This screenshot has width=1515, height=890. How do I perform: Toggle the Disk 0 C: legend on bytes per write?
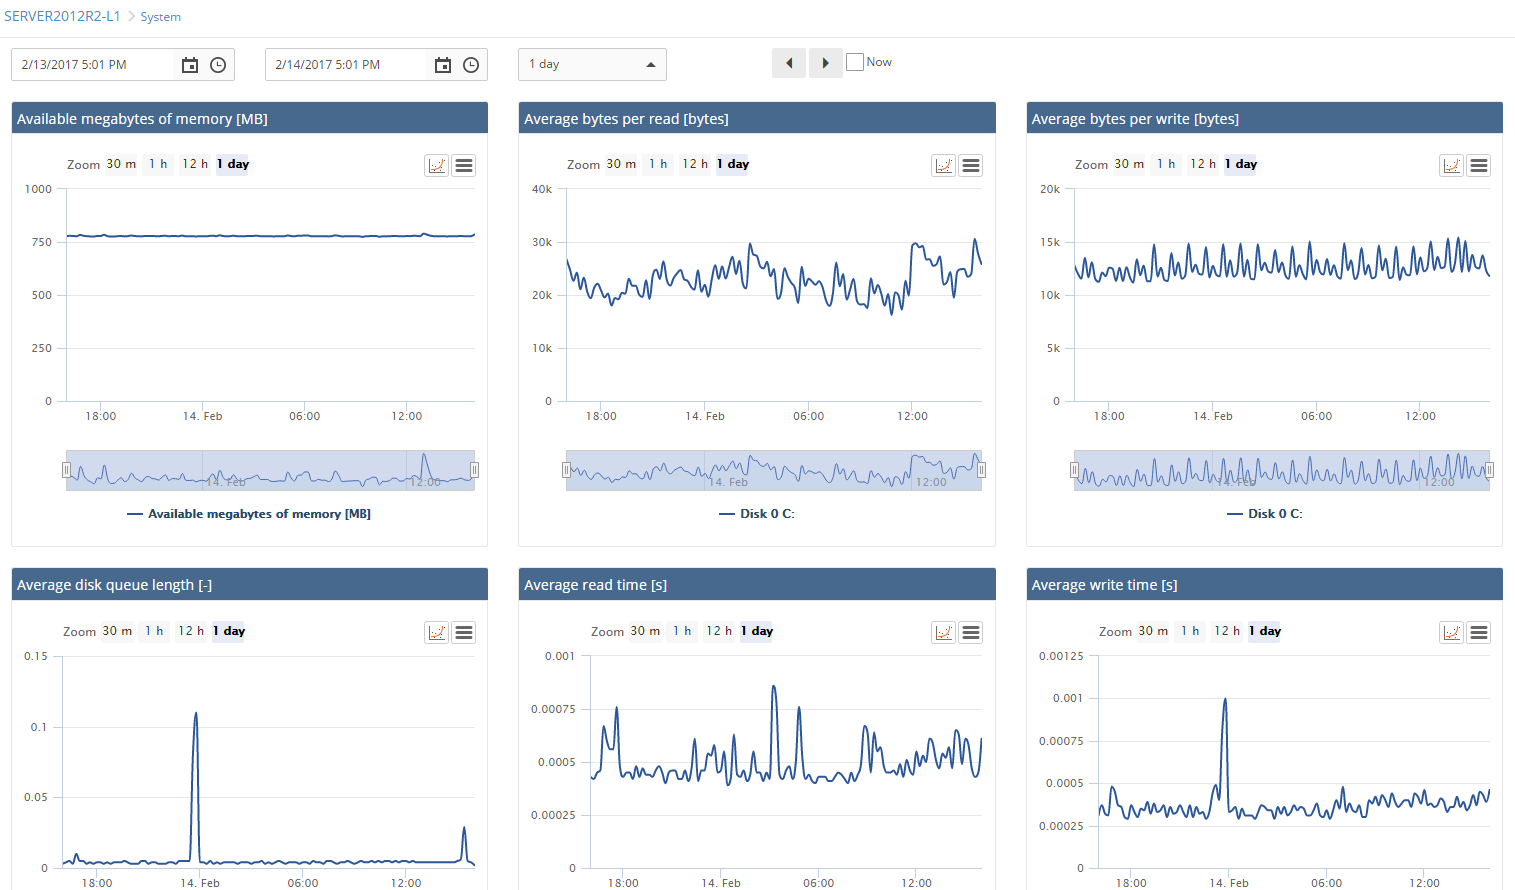(1264, 513)
